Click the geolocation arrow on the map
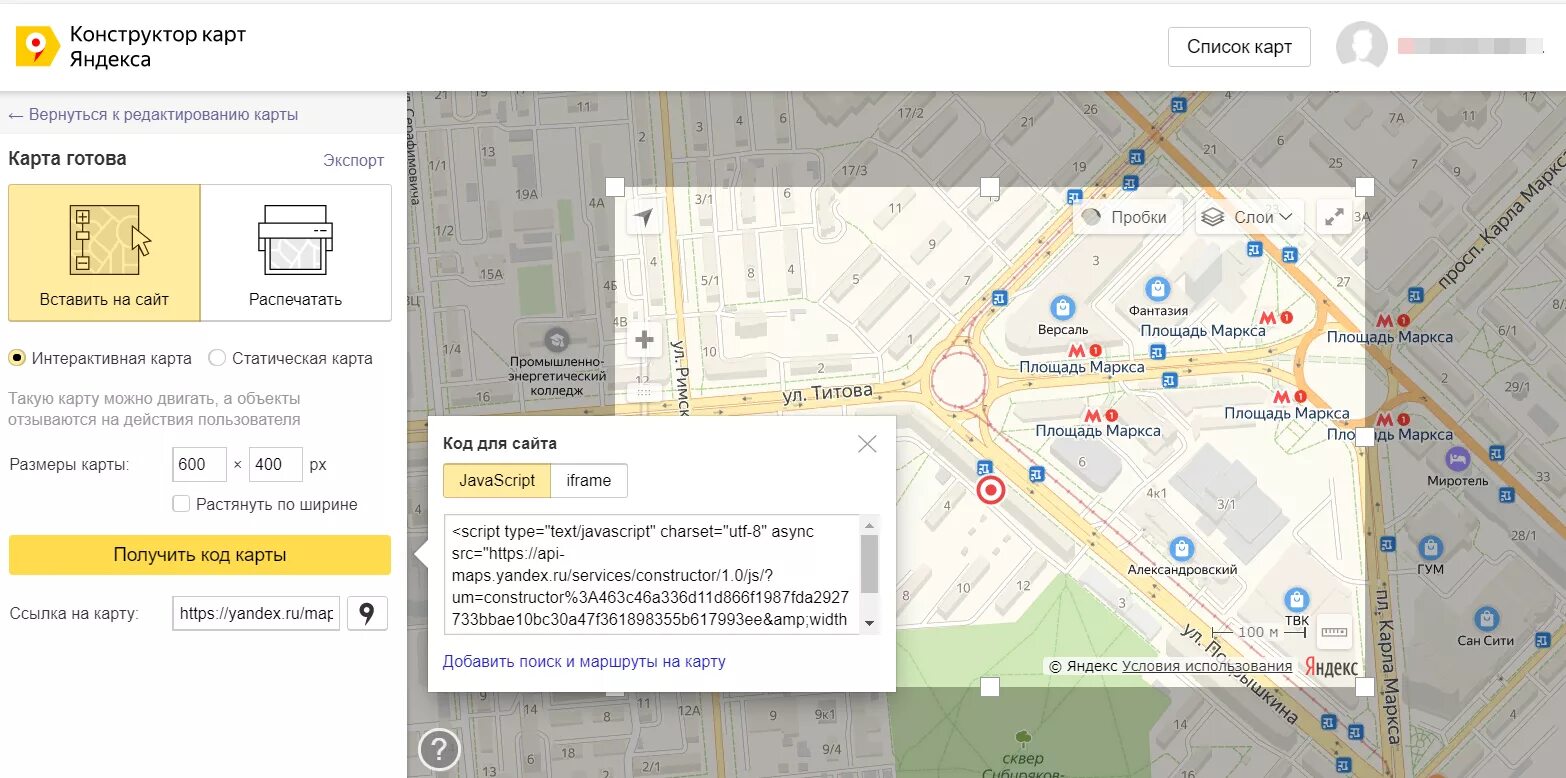The height and width of the screenshot is (778, 1566). [645, 218]
